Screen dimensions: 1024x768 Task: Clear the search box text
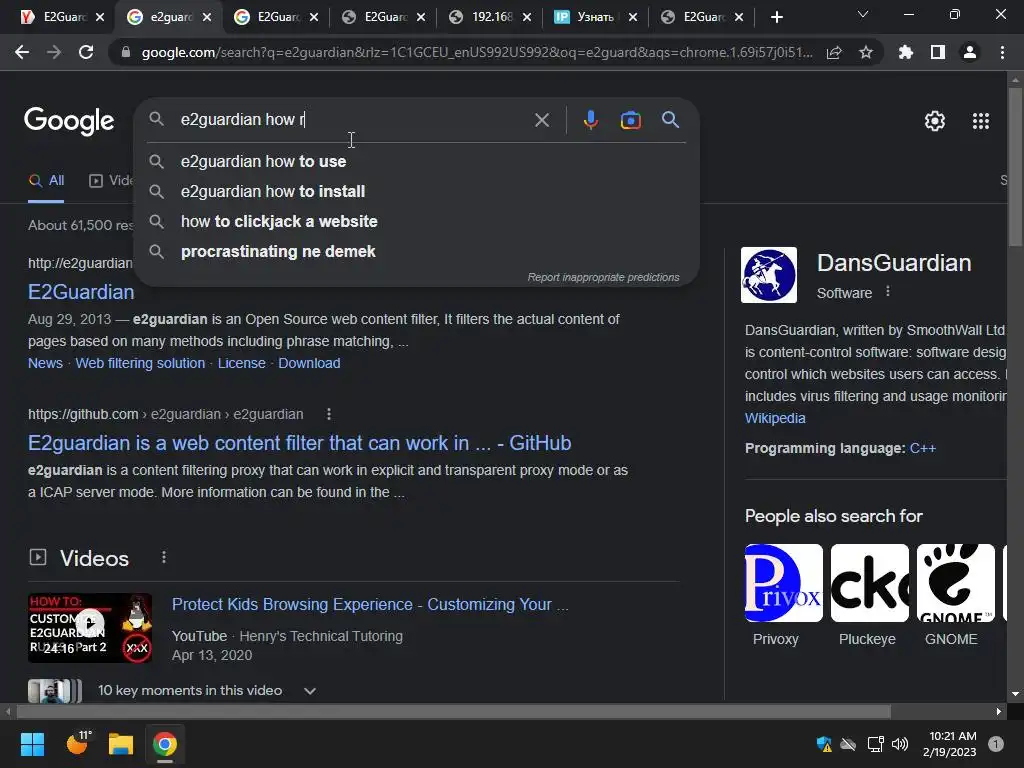[541, 120]
